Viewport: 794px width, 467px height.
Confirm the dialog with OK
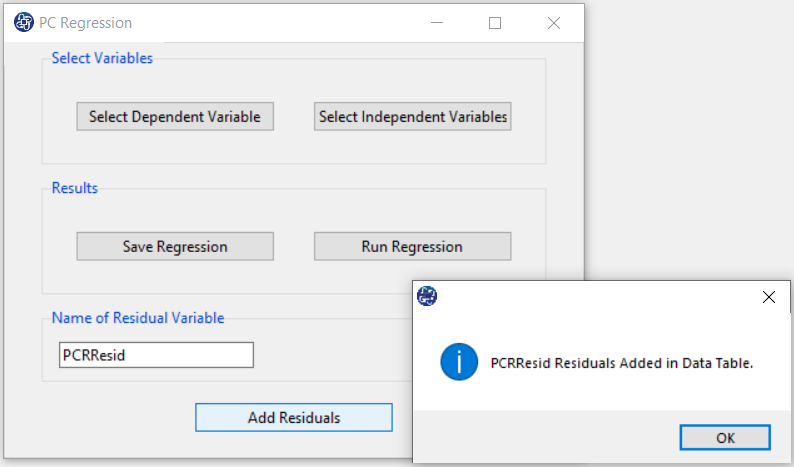tap(725, 438)
